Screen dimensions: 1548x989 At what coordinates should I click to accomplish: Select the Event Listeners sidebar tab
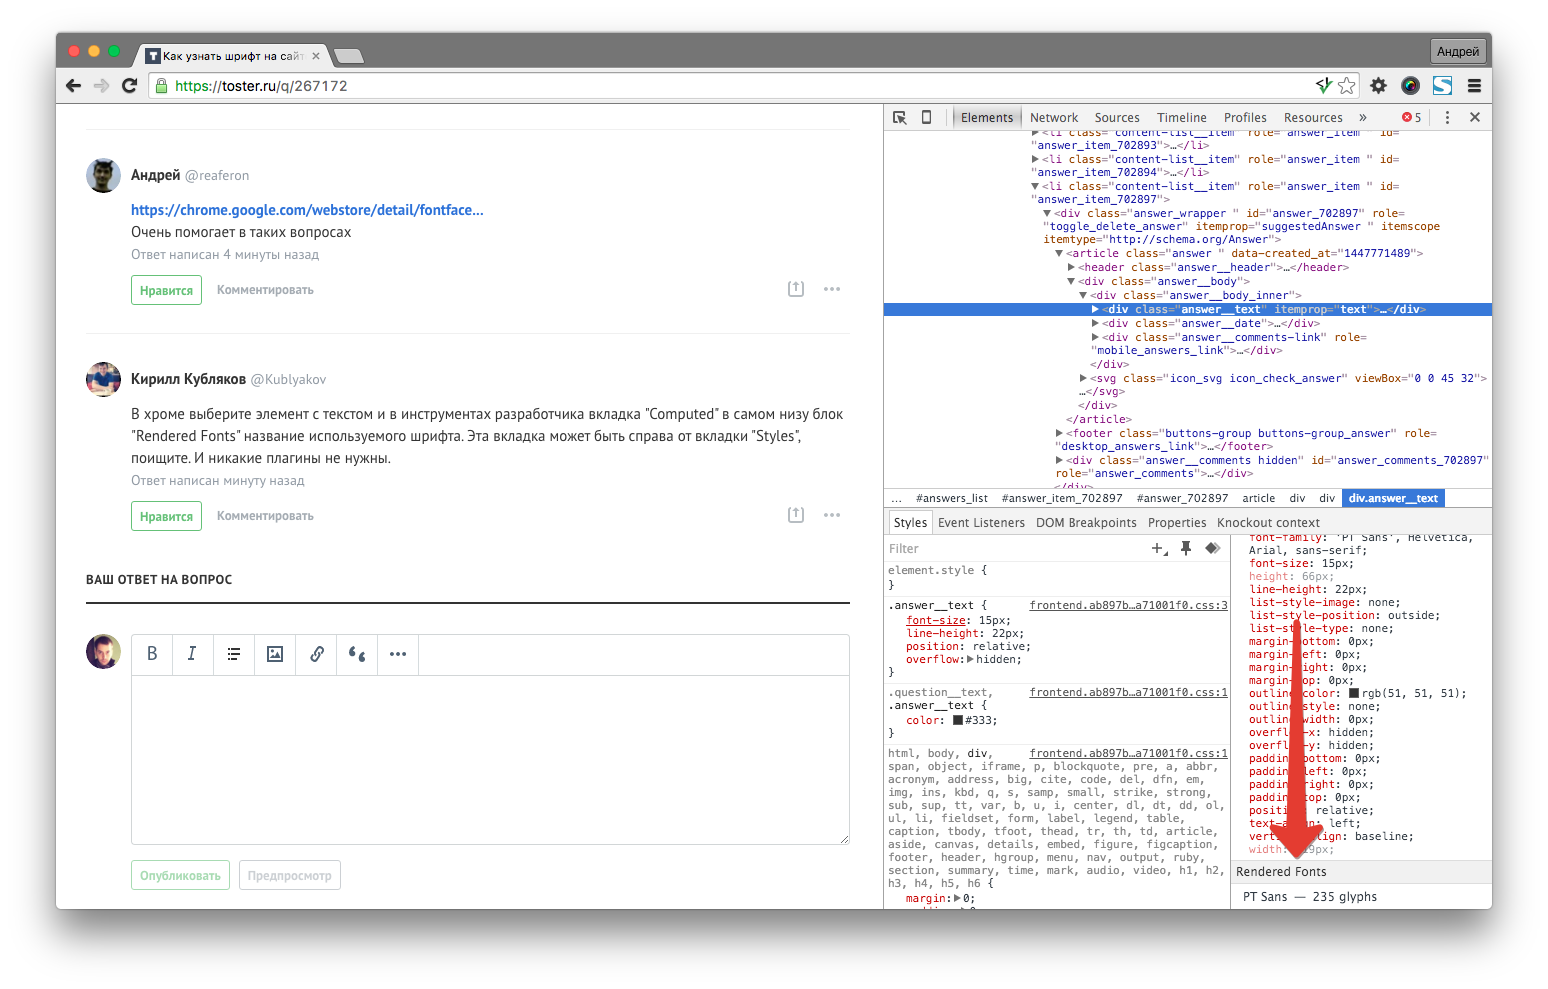point(981,522)
